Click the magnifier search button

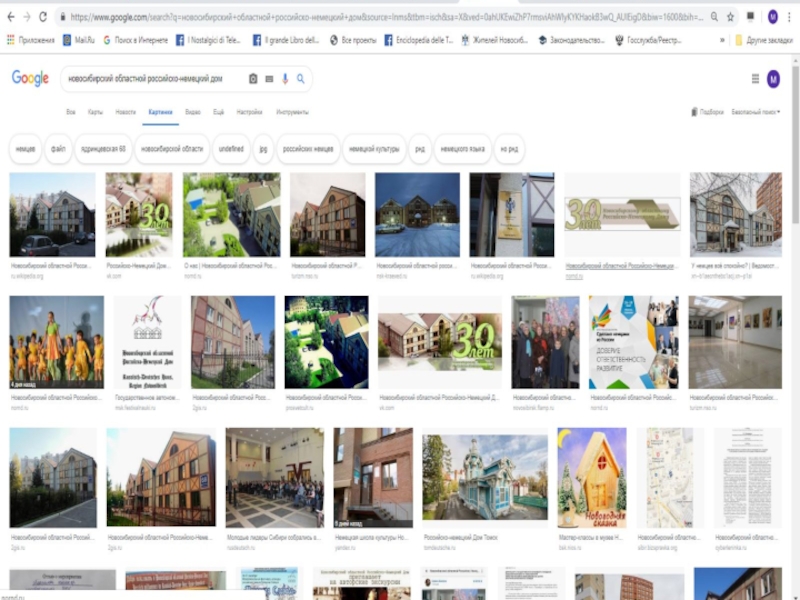point(300,78)
